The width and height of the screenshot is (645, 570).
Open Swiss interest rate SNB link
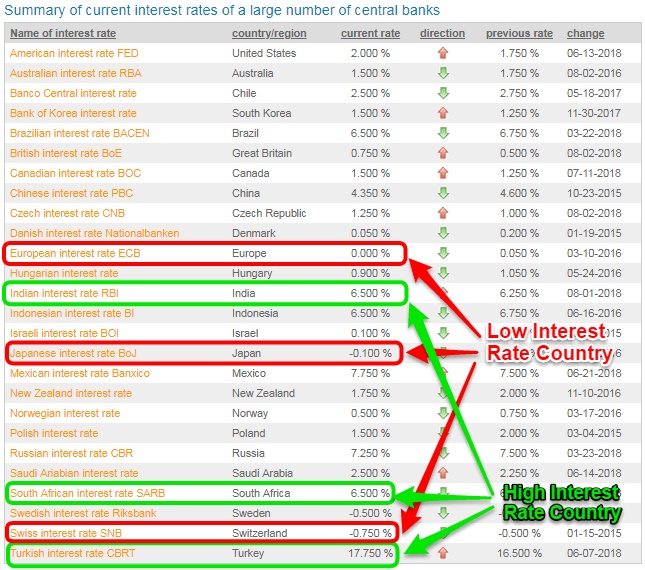[66, 533]
